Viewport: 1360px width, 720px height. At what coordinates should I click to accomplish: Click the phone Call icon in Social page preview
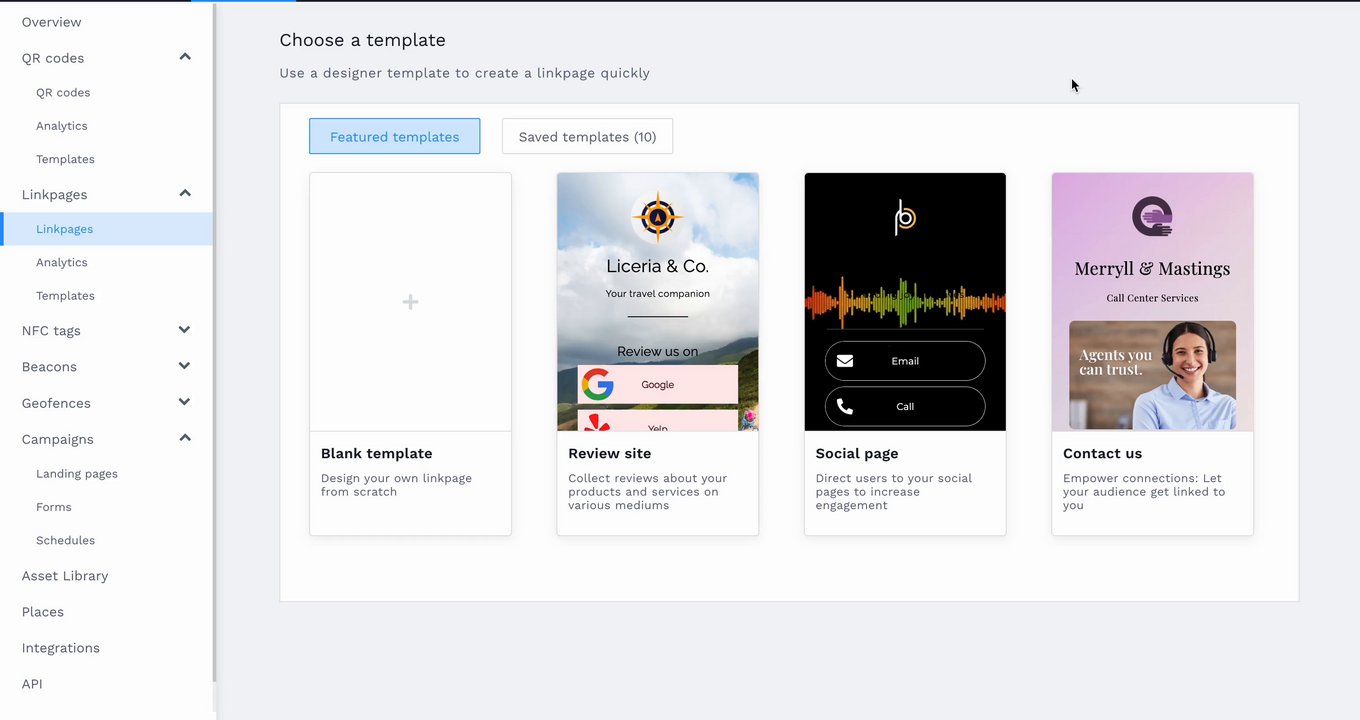(x=845, y=406)
